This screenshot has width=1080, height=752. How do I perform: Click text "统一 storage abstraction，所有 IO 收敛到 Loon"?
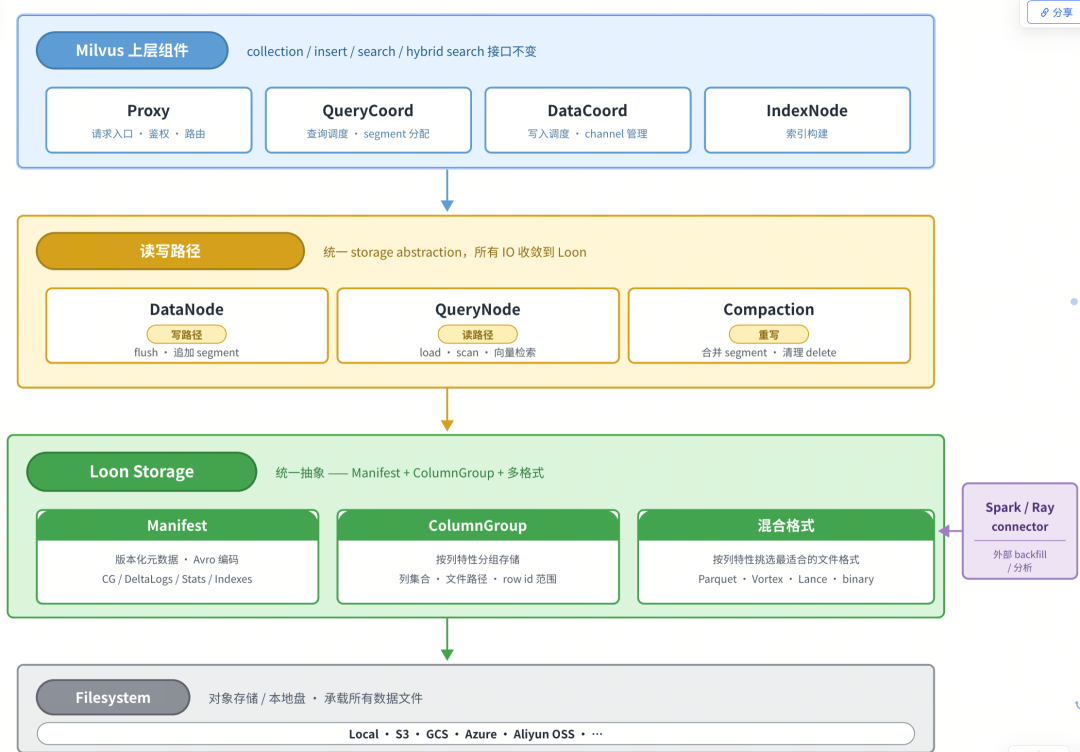tap(455, 252)
